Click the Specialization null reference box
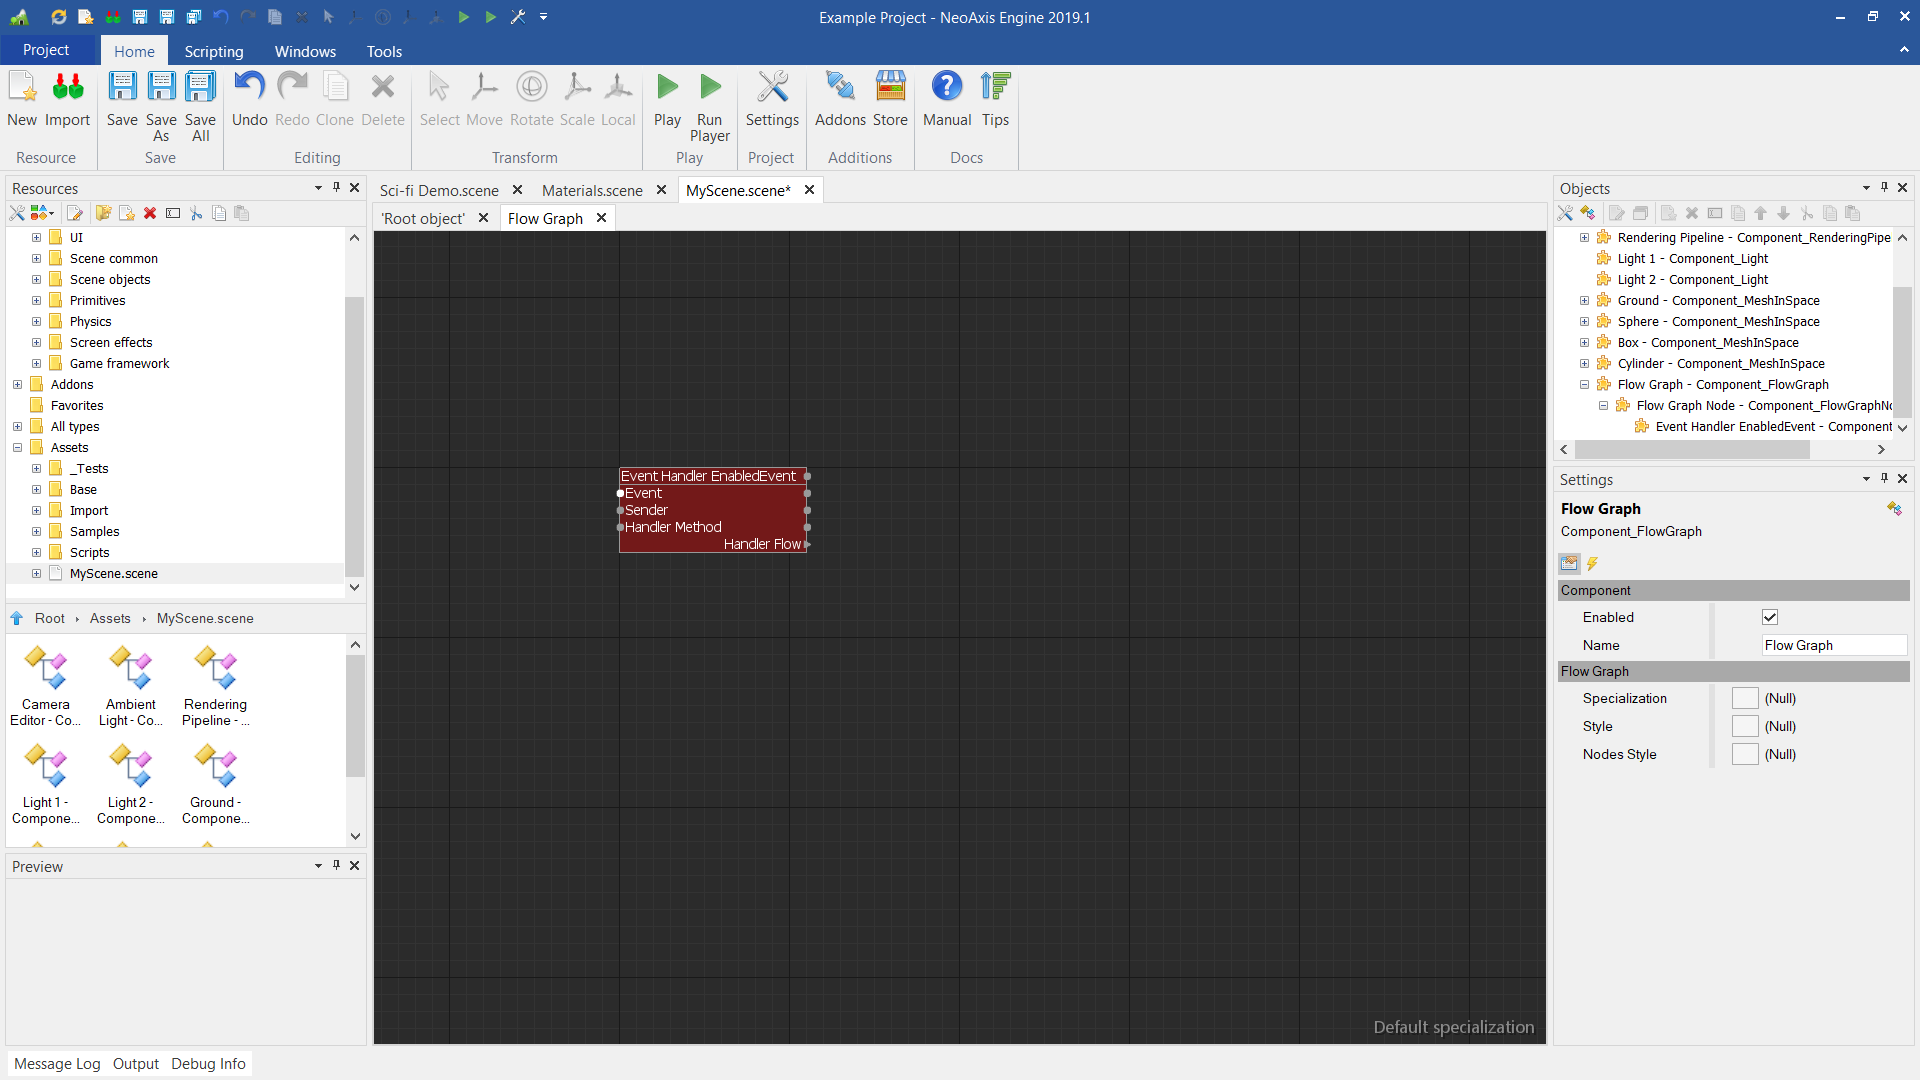The height and width of the screenshot is (1080, 1920). click(x=1745, y=698)
